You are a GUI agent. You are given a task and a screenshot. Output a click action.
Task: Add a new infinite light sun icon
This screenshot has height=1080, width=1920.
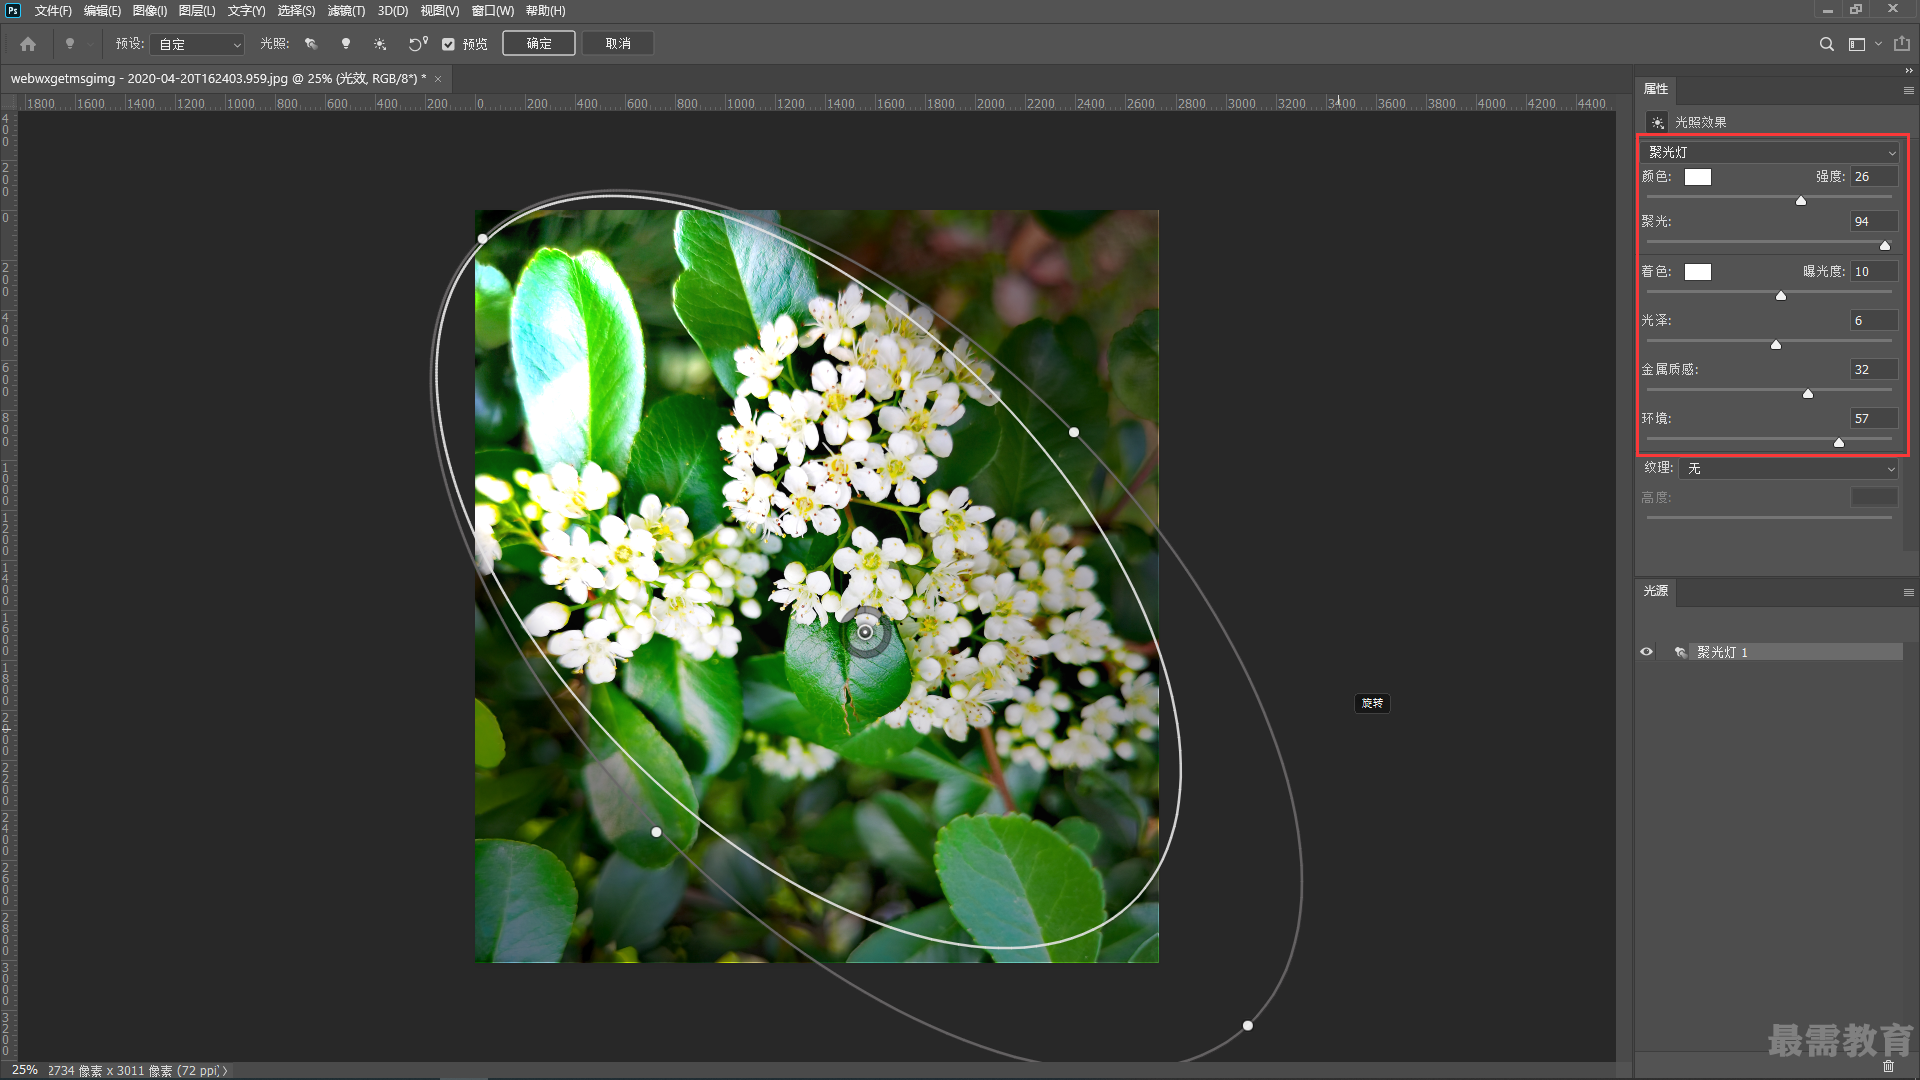pos(380,44)
